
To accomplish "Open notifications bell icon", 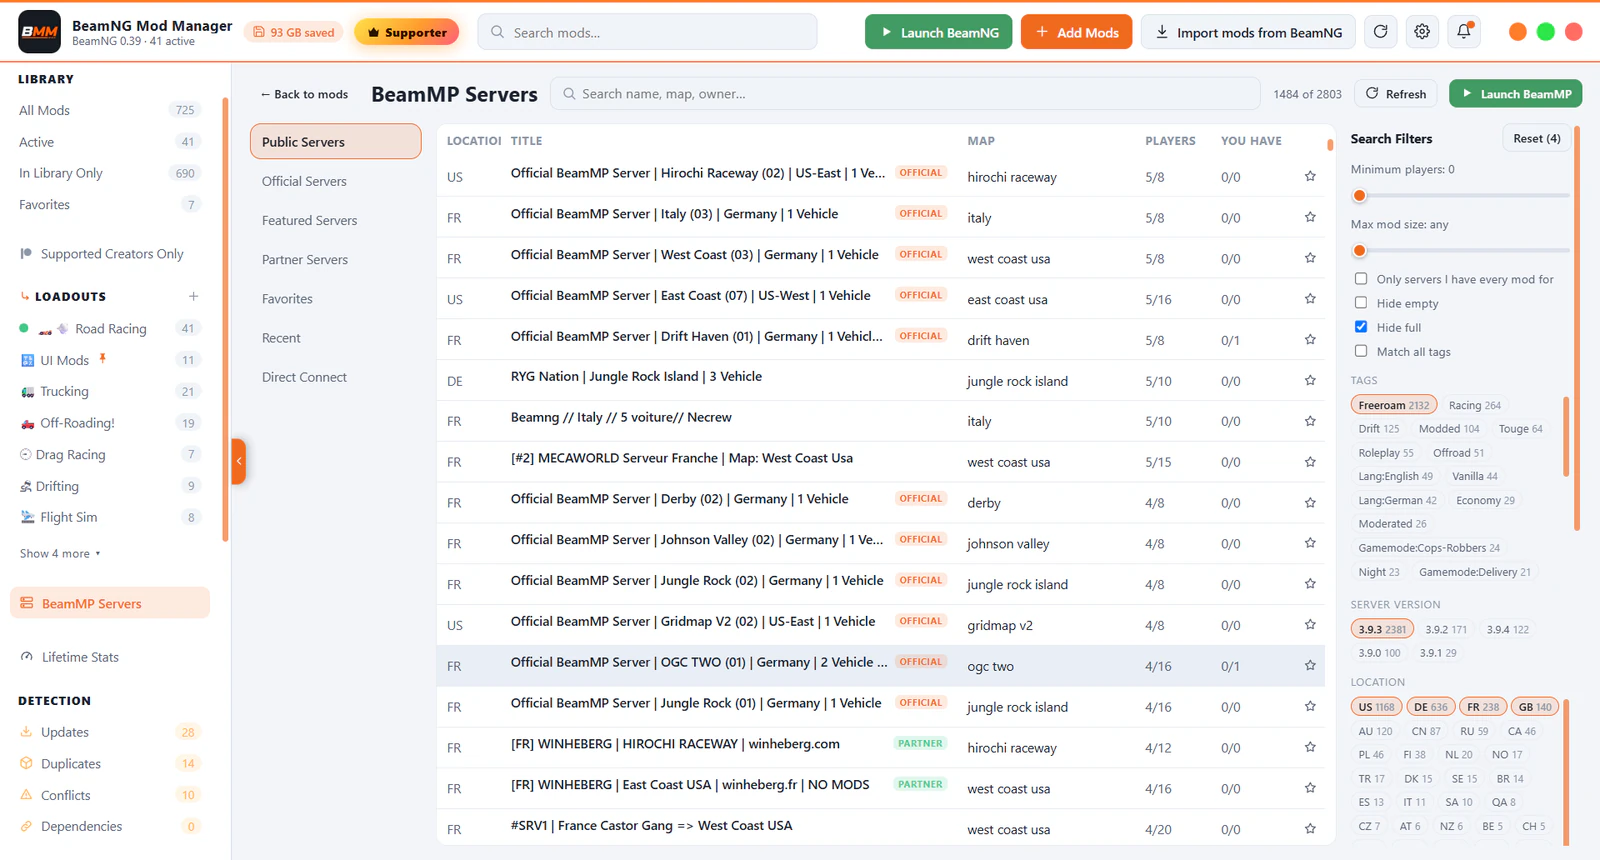I will [x=1464, y=32].
